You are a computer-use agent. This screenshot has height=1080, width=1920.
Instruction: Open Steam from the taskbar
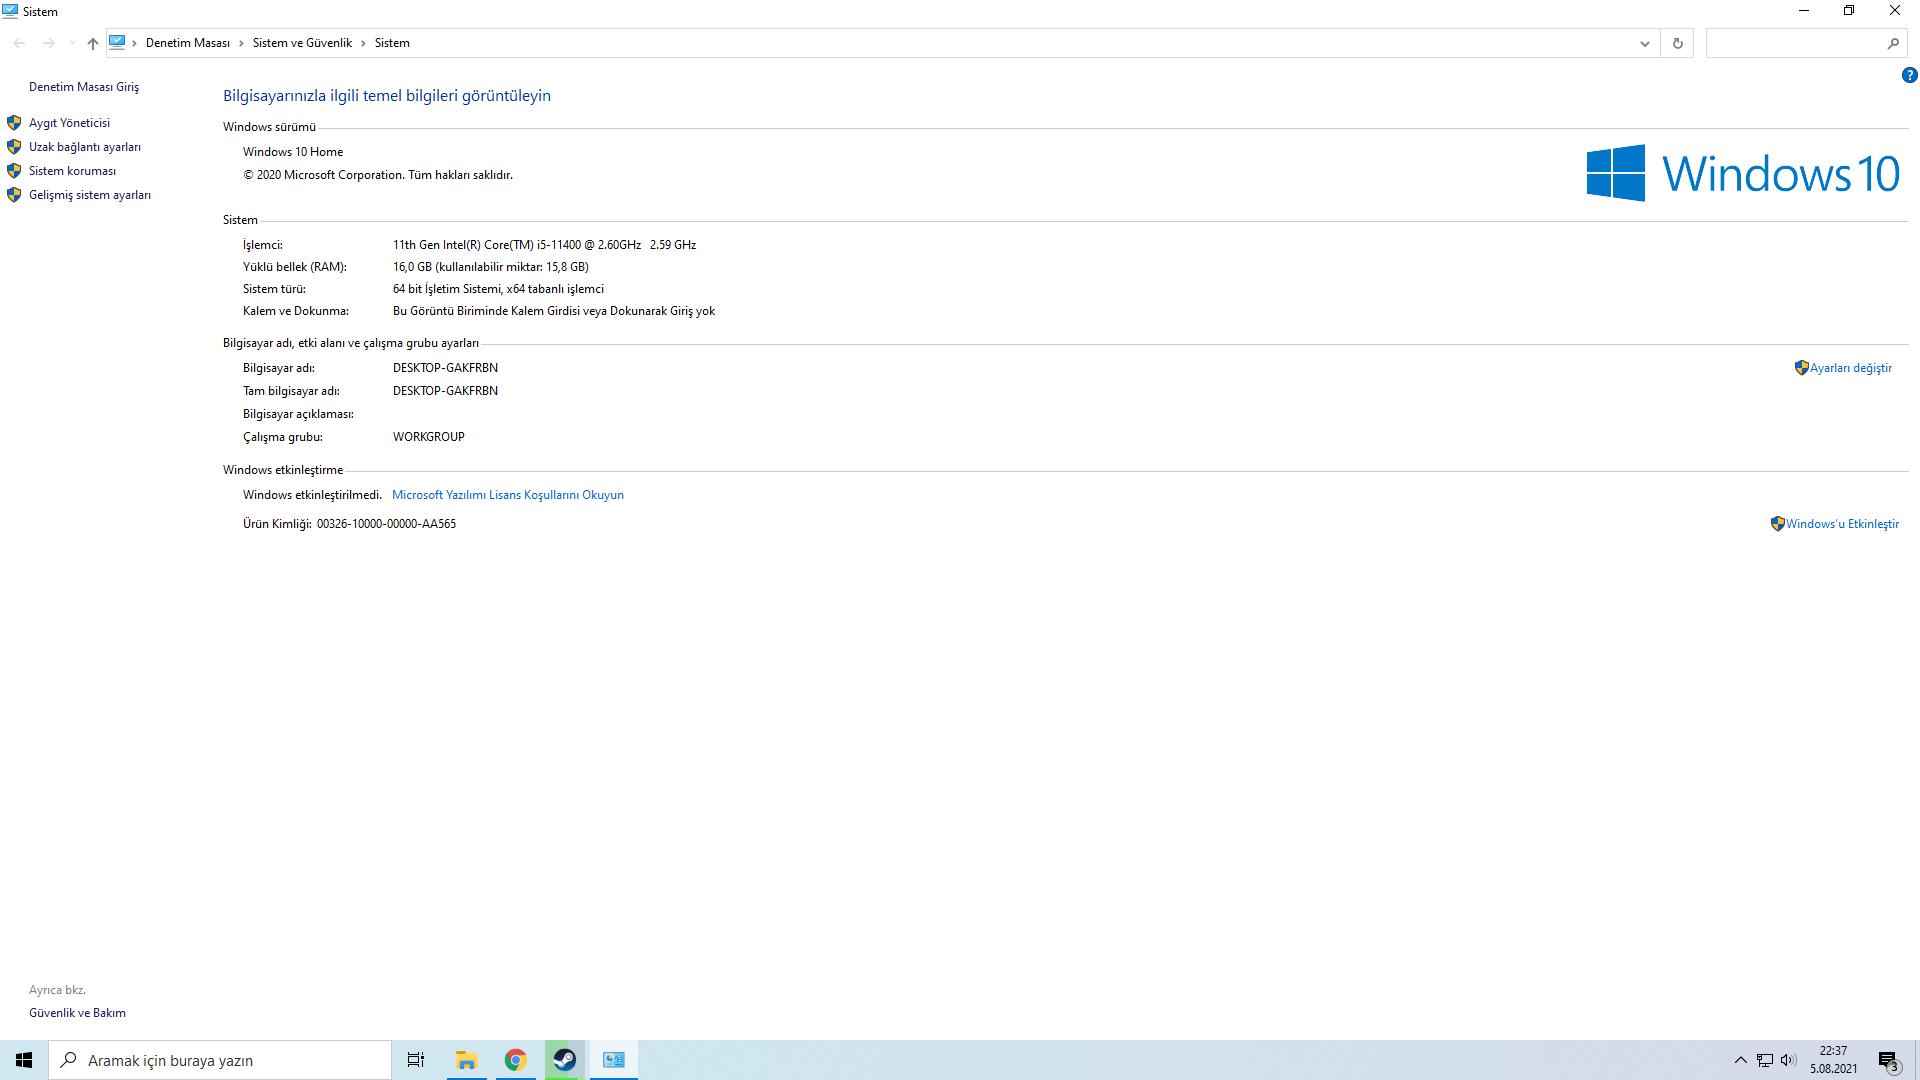[564, 1060]
